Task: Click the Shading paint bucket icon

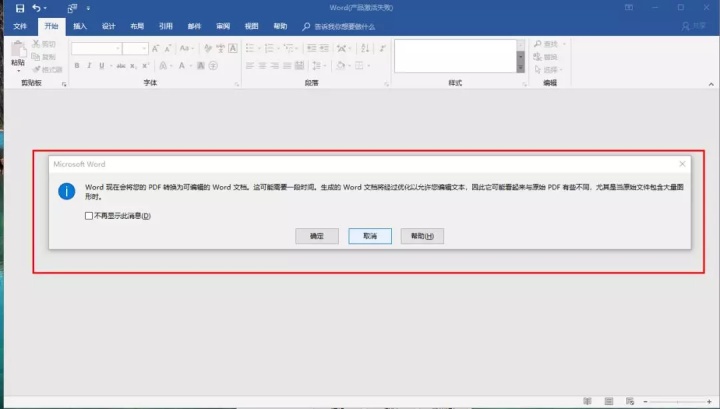Action: (340, 66)
